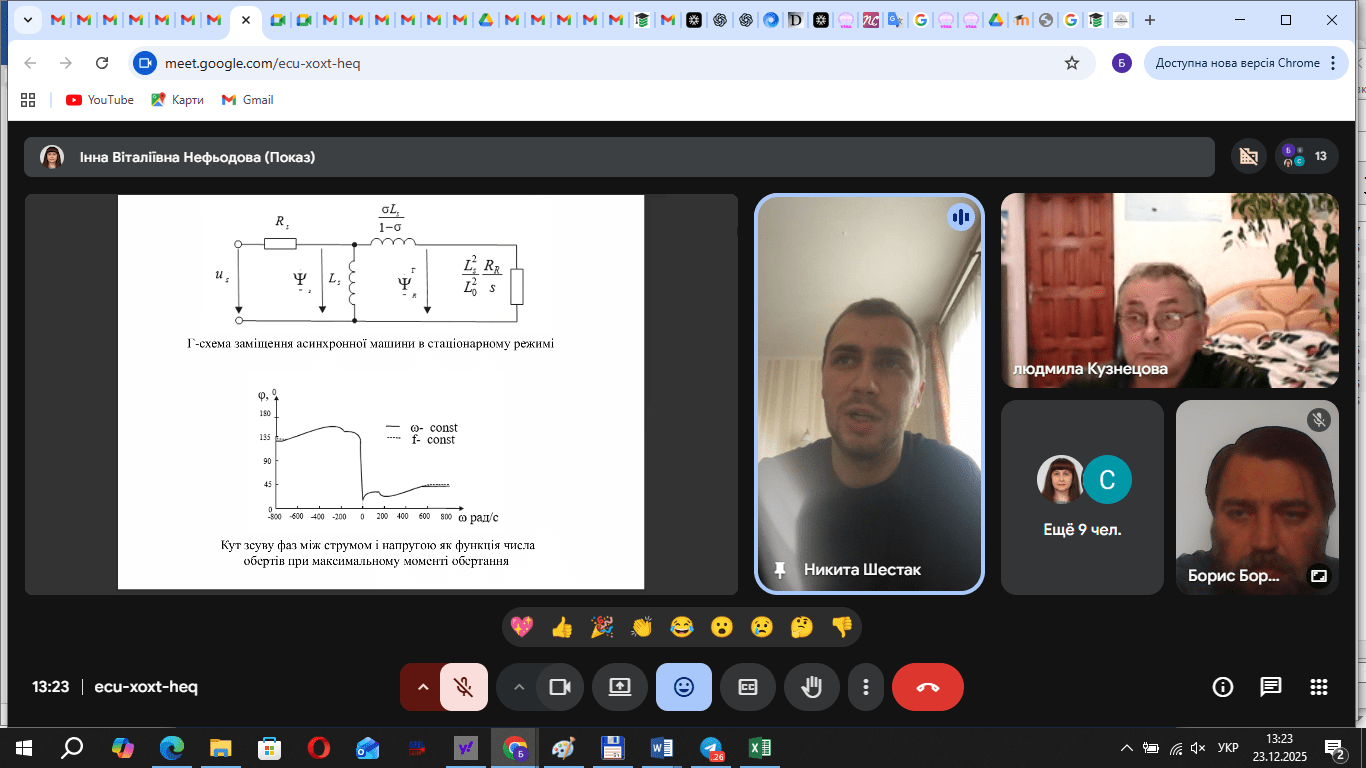Expand video settings chevron next to camera
1366x768 pixels.
click(x=518, y=687)
